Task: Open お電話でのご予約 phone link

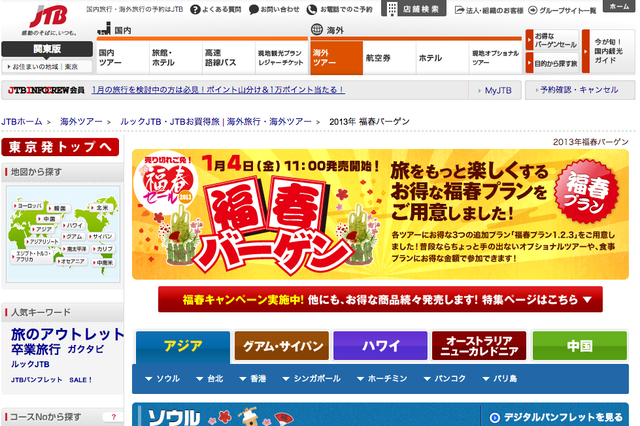Action: pyautogui.click(x=340, y=9)
